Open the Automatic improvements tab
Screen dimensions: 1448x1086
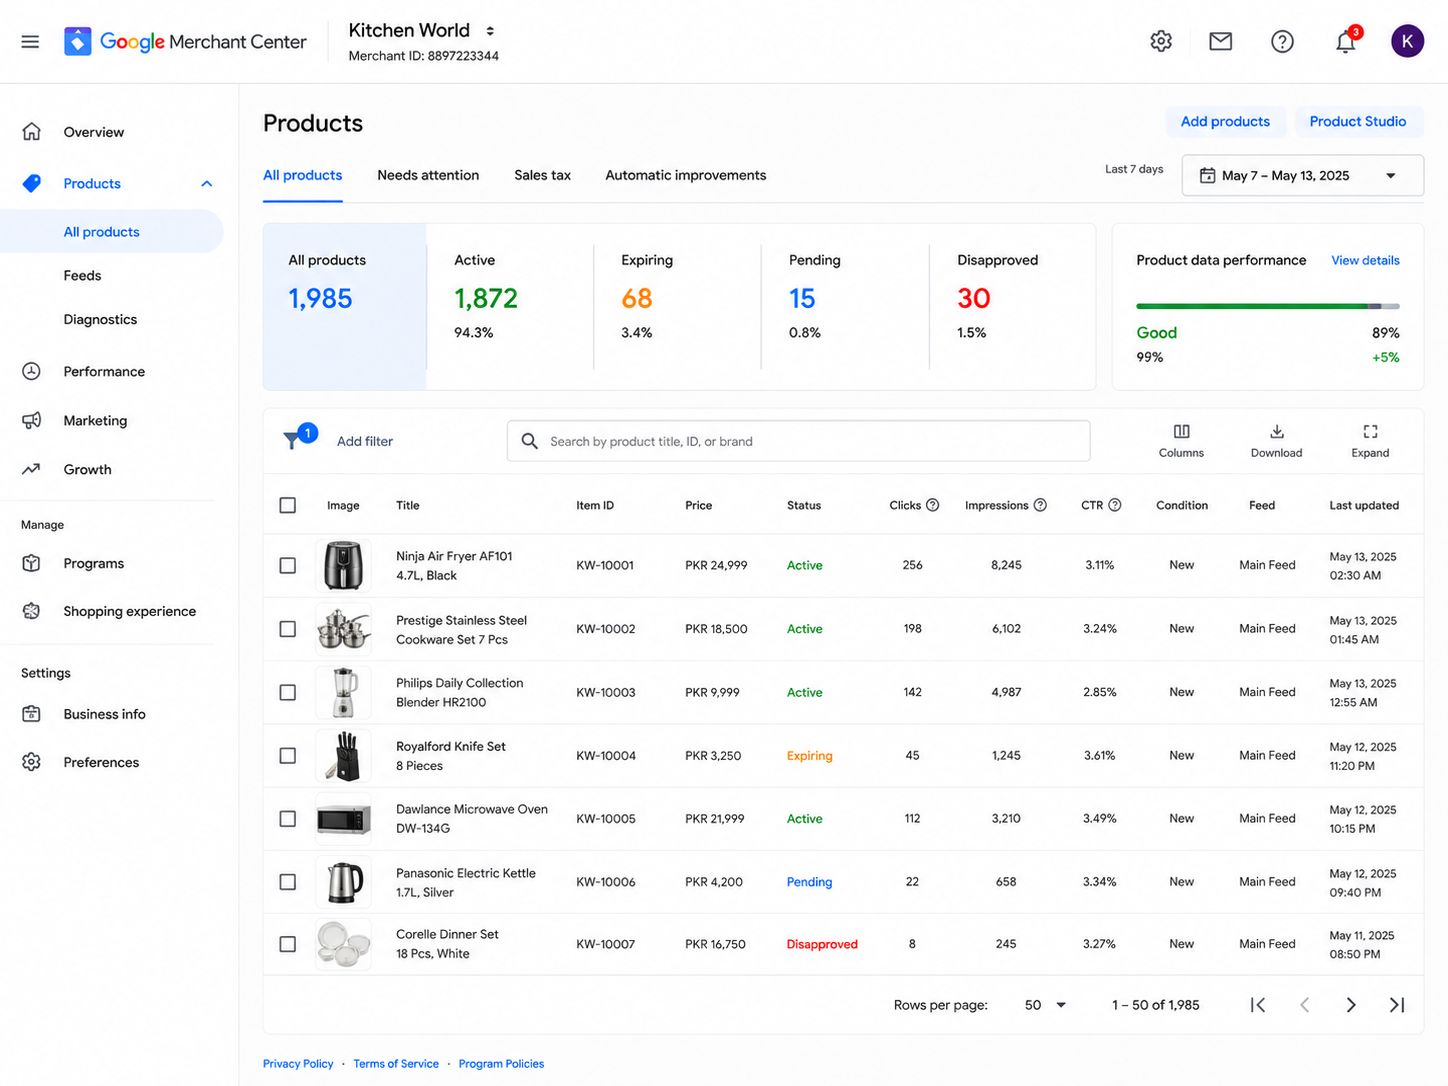click(686, 175)
